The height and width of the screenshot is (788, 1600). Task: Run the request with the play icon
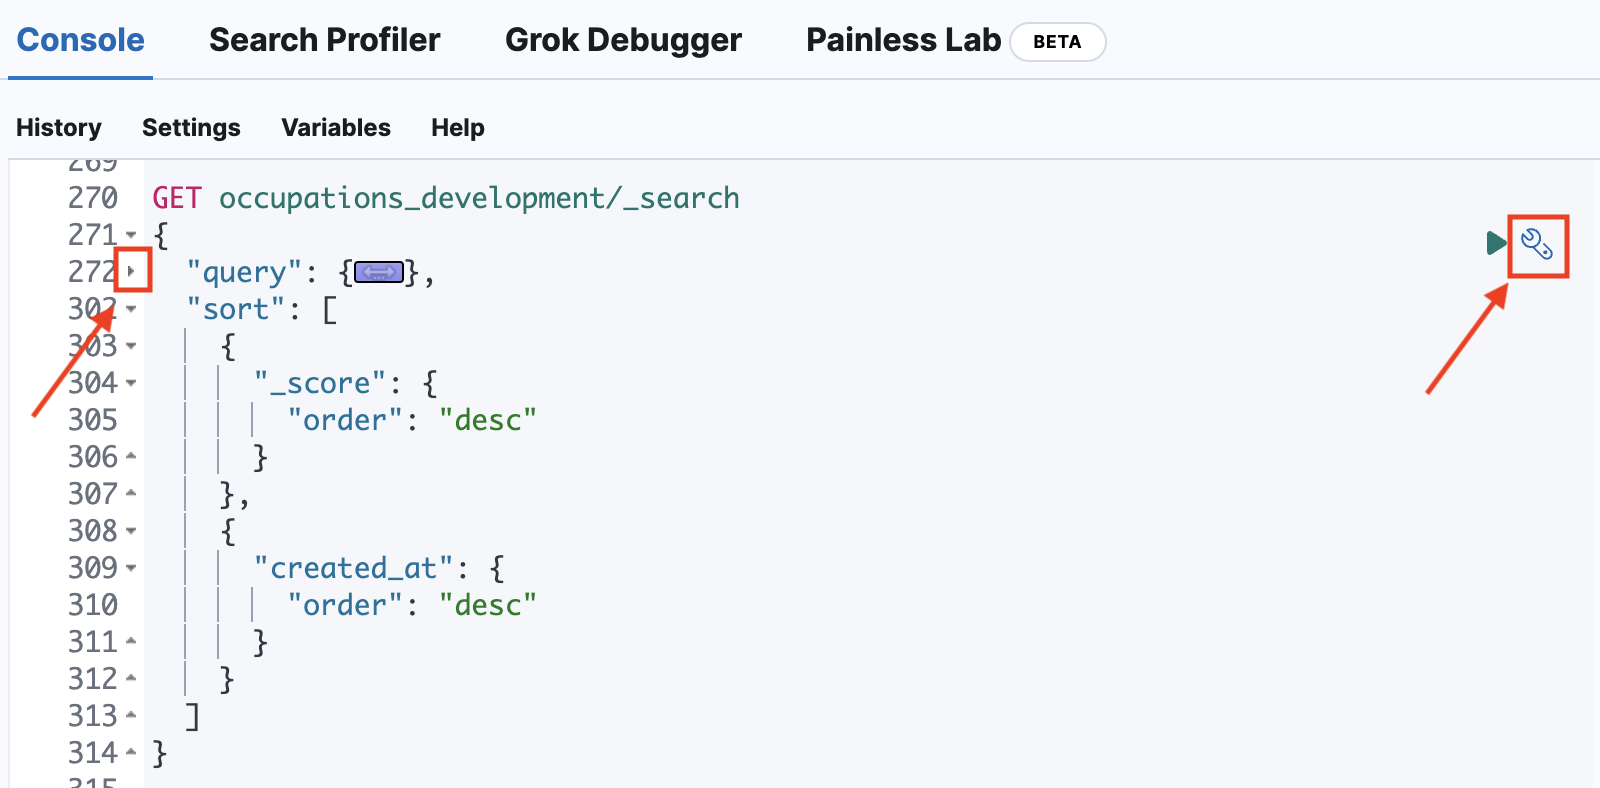1496,243
